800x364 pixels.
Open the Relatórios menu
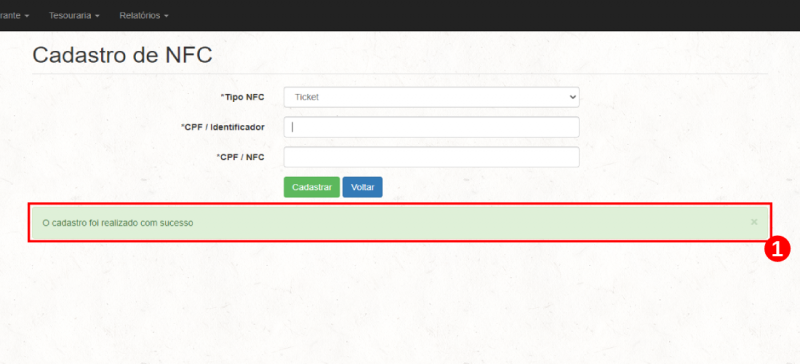point(144,15)
